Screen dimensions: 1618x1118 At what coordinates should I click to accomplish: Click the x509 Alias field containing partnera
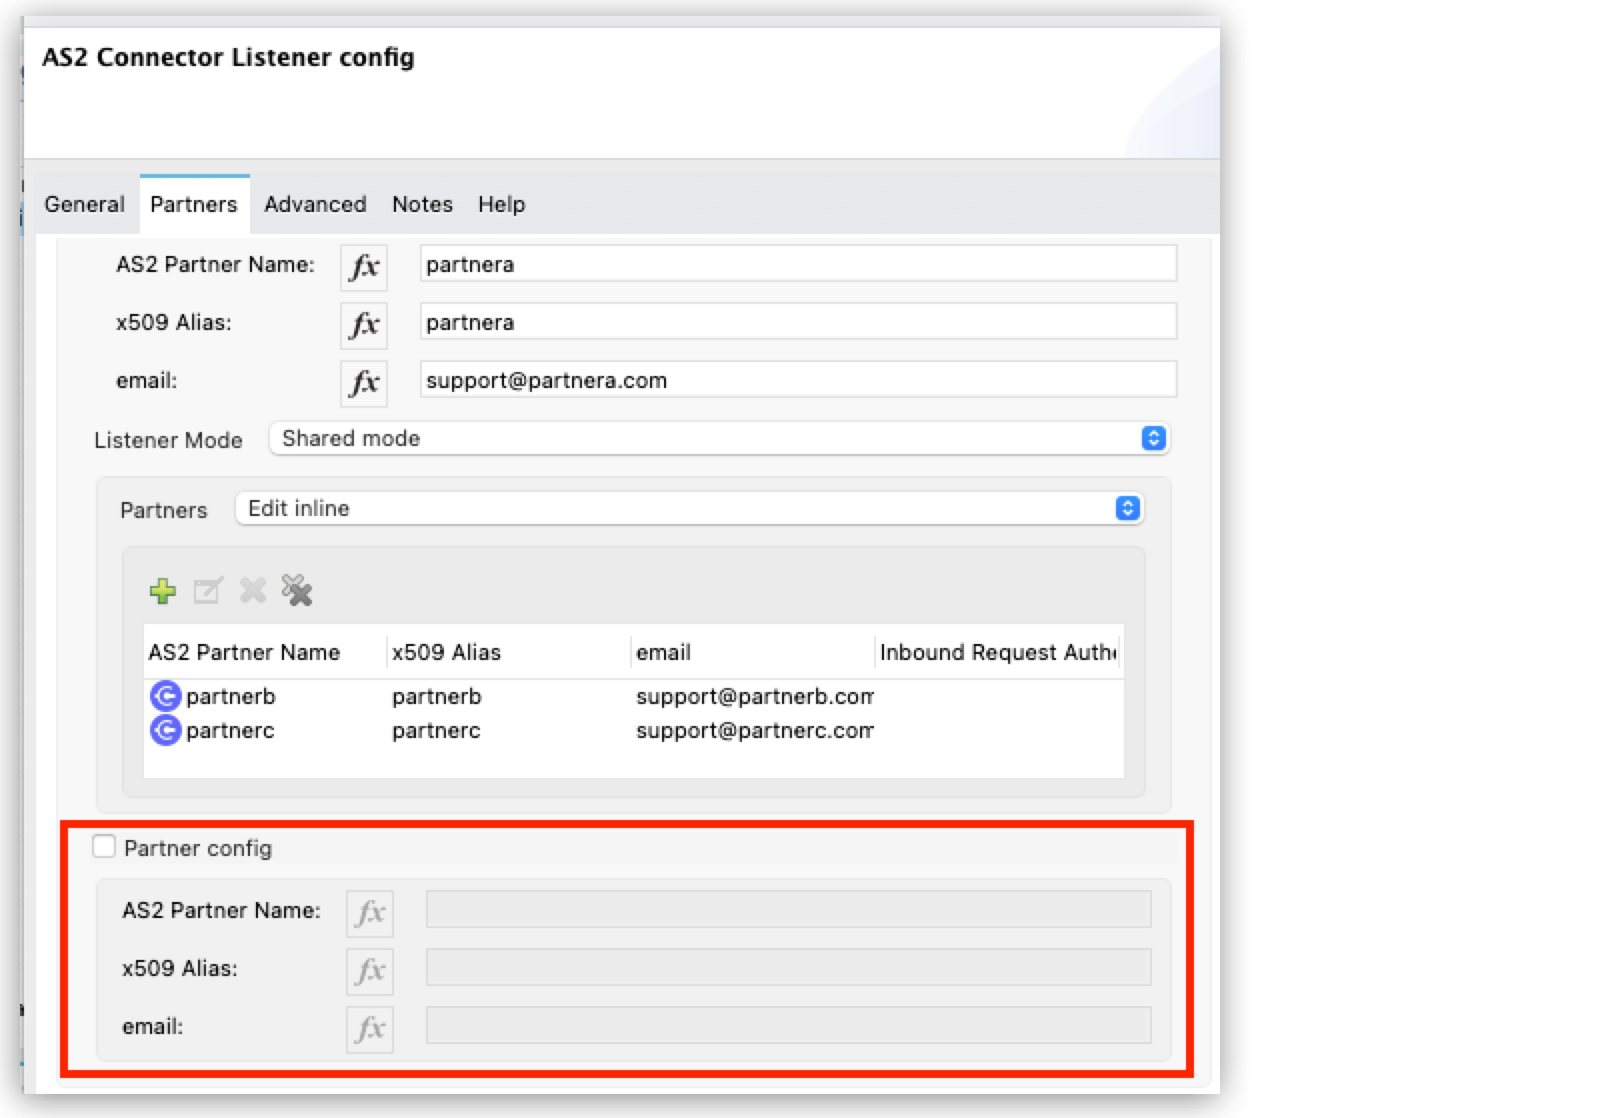pyautogui.click(x=798, y=322)
